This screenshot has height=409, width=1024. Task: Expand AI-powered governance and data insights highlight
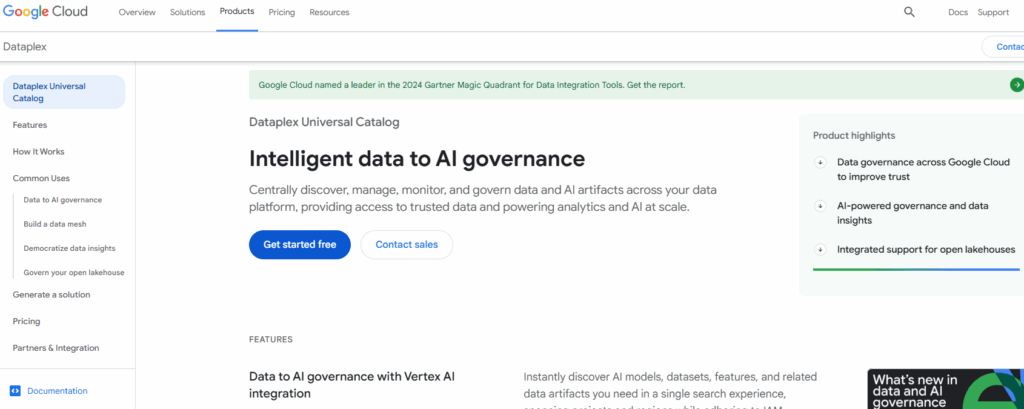click(821, 206)
